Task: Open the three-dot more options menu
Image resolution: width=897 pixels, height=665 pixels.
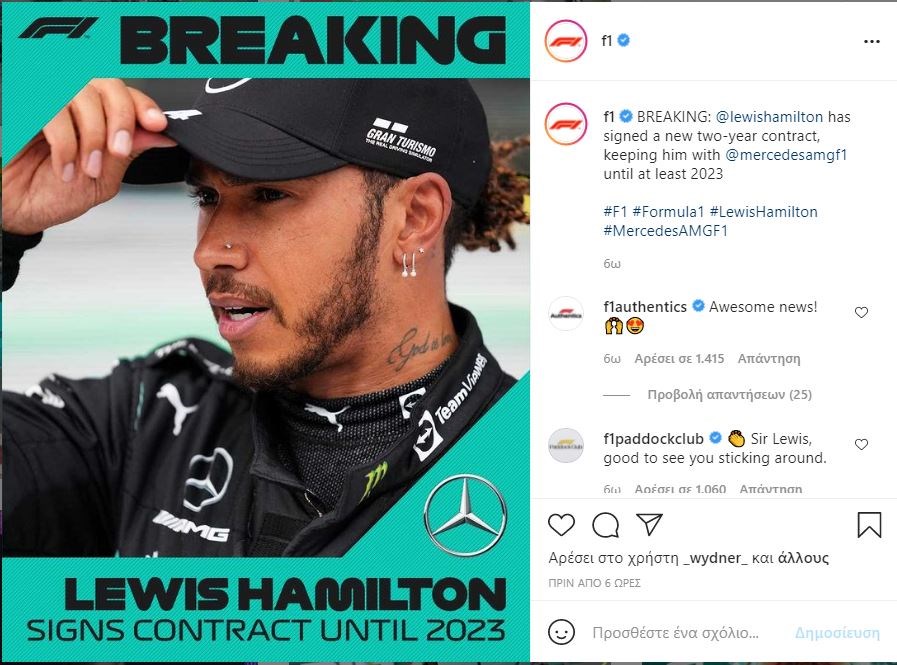Action: (872, 41)
